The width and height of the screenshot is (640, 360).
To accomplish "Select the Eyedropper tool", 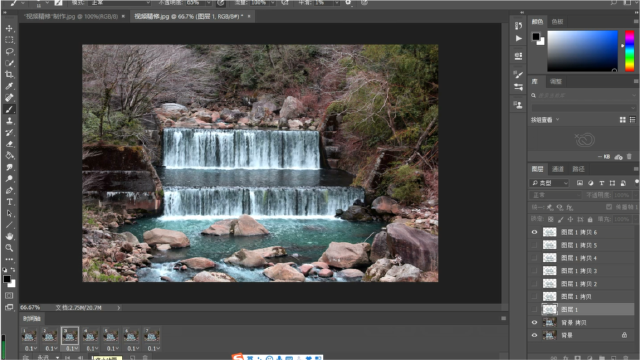I will 9,86.
